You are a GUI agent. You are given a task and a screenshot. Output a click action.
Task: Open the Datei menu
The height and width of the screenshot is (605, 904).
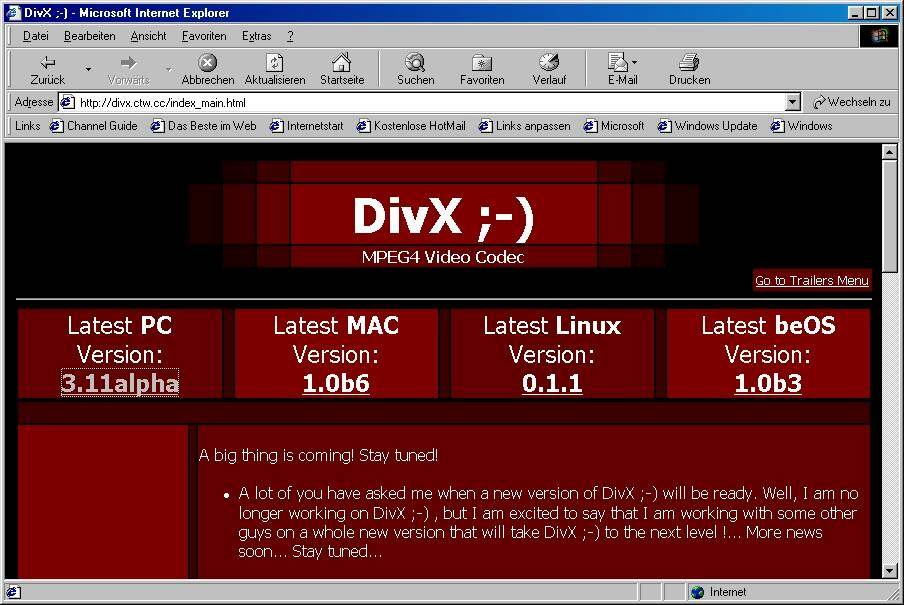click(35, 36)
